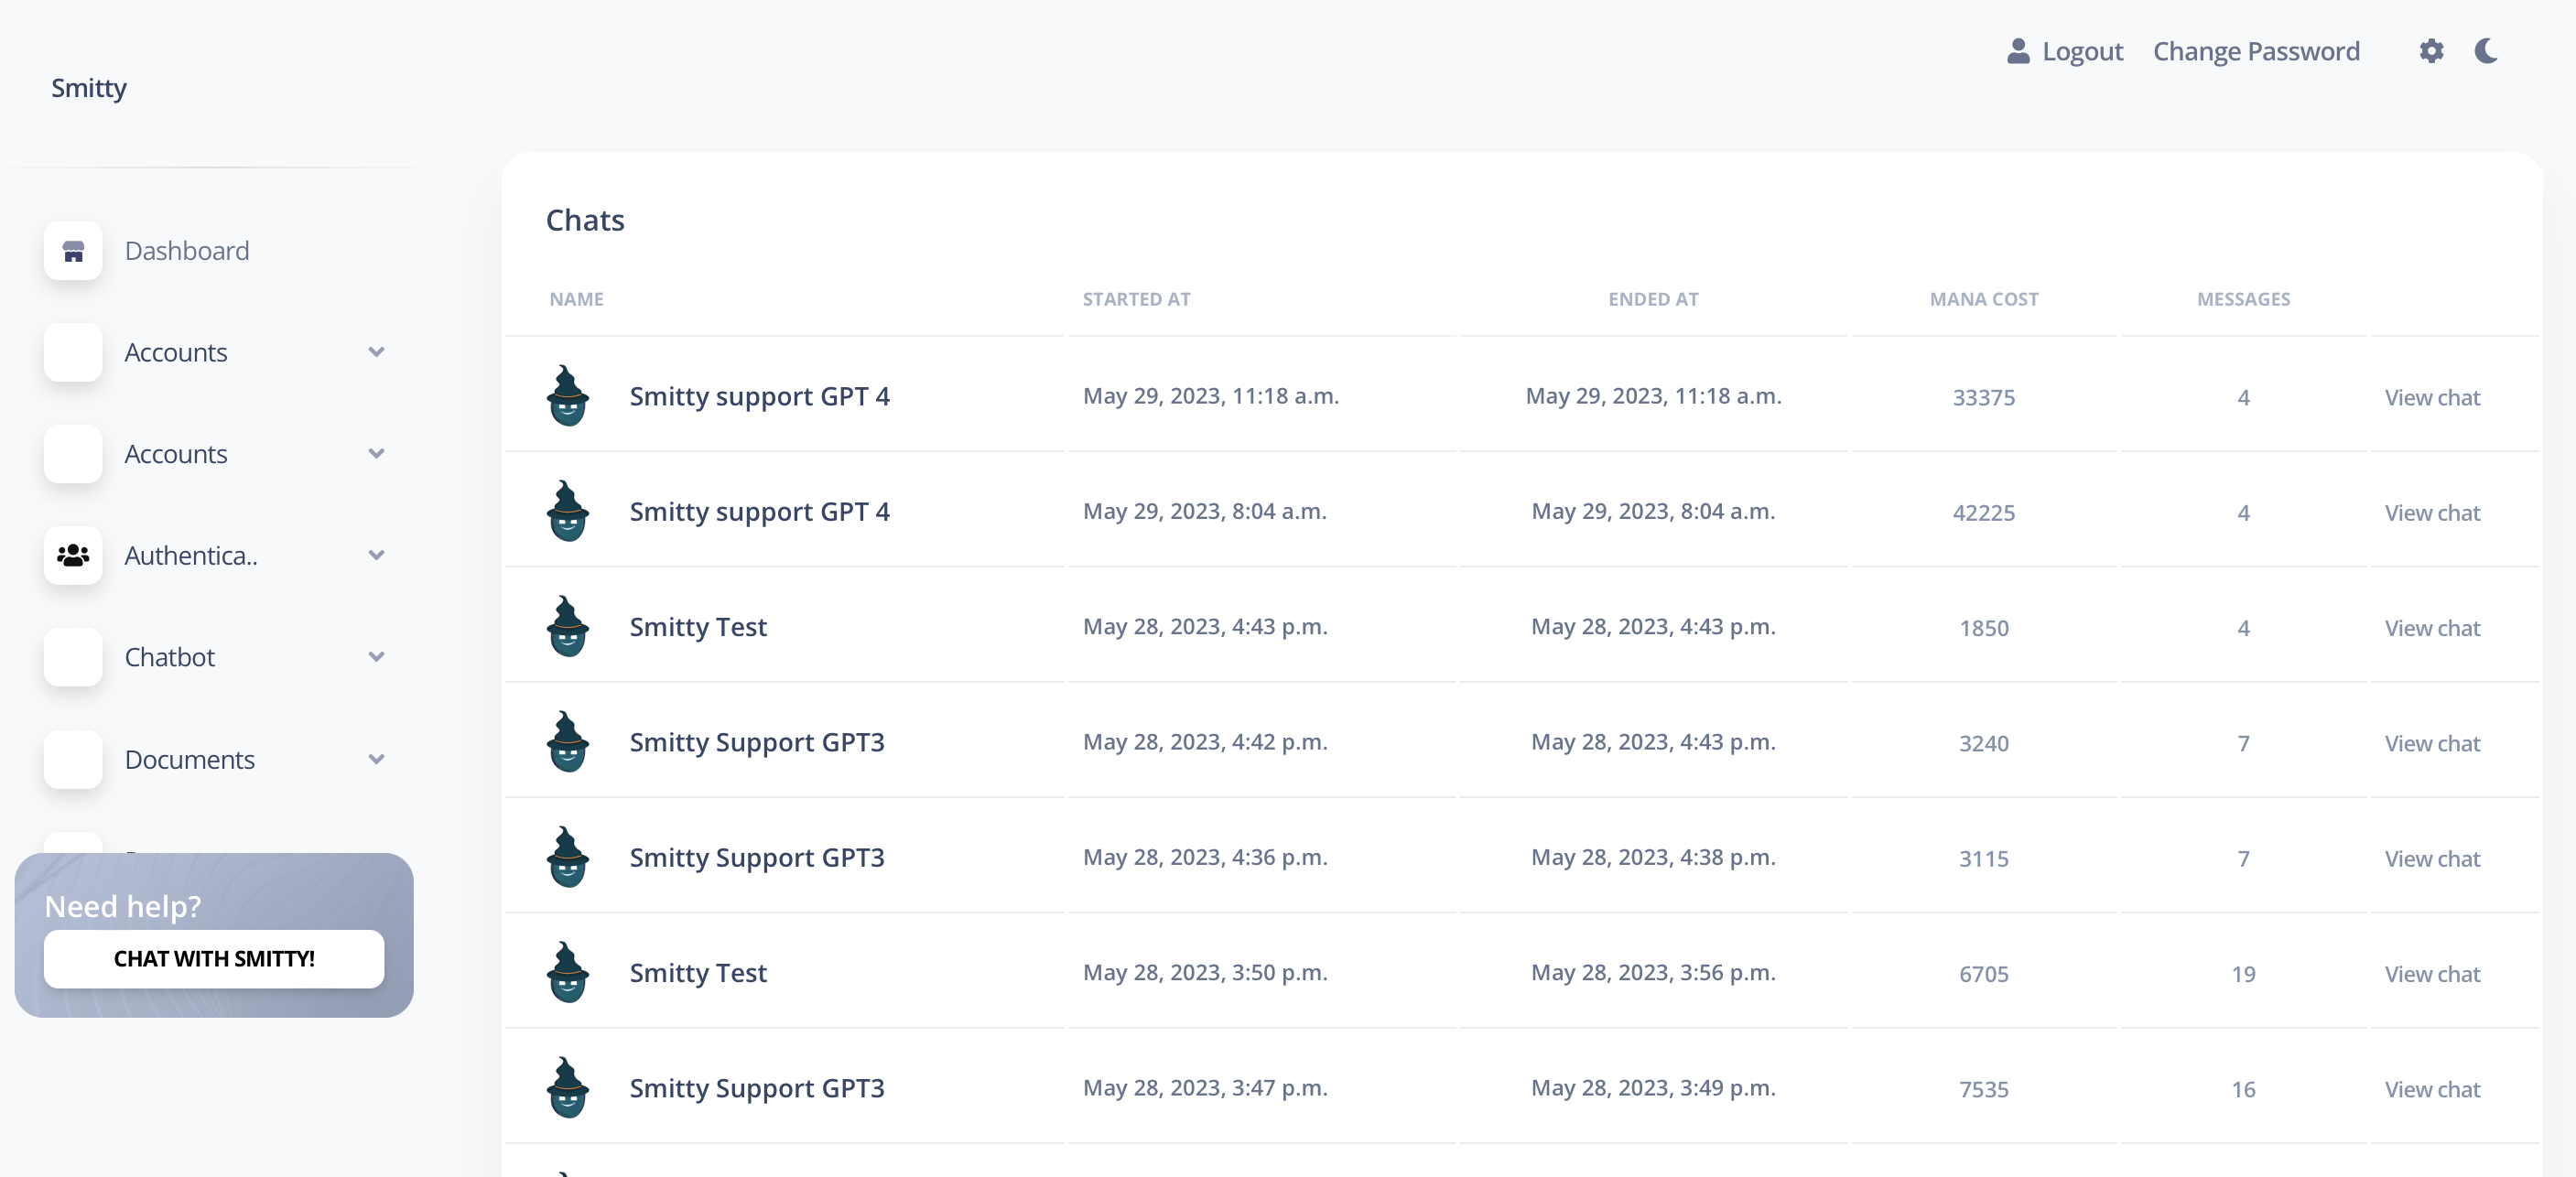The image size is (2576, 1177).
Task: View chat started May 28 3:47 p.m.
Action: 2432,1090
